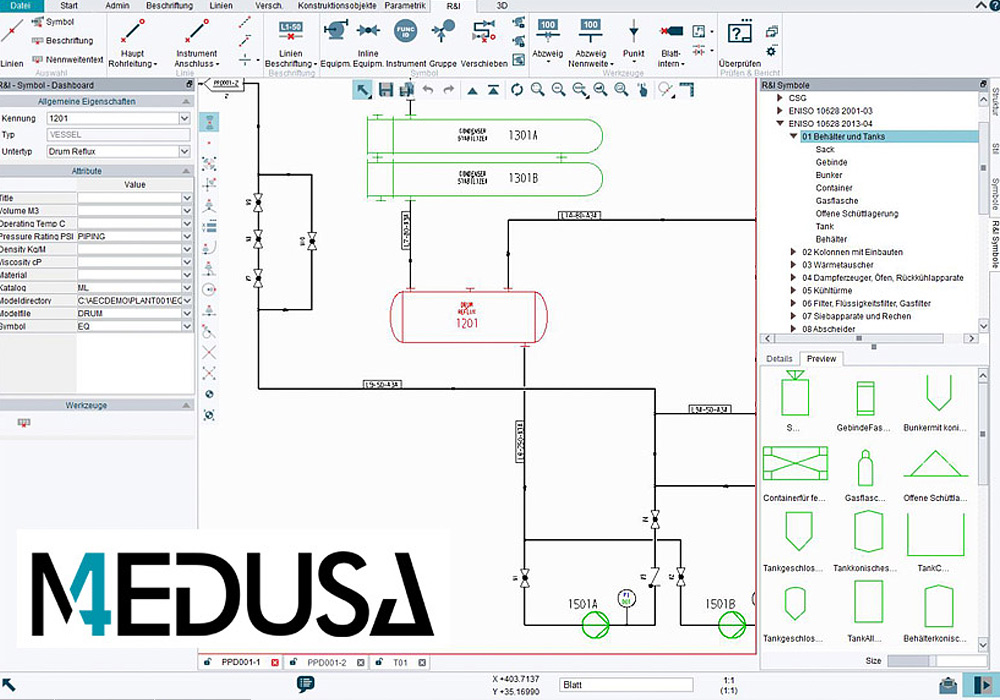
Task: Switch to the Parametrik ribbon tab
Action: point(405,5)
